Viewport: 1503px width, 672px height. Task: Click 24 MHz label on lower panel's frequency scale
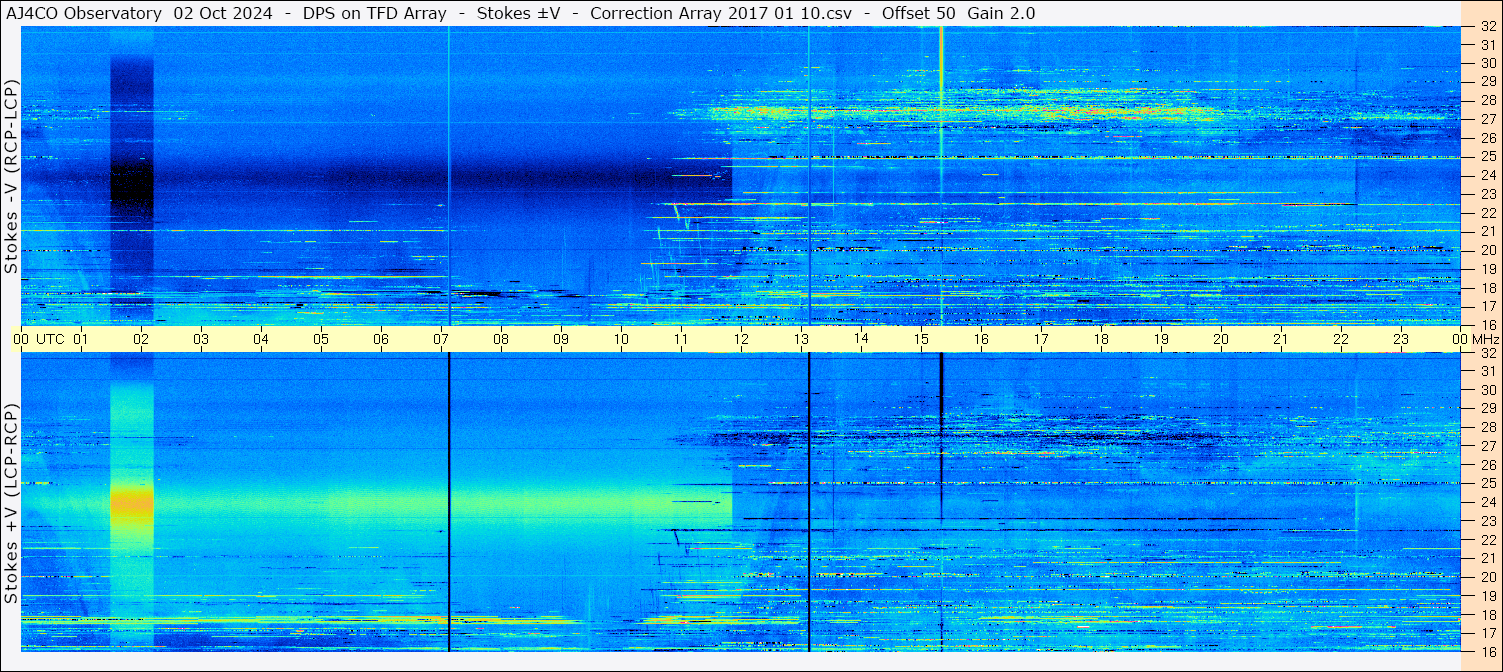(x=1487, y=502)
